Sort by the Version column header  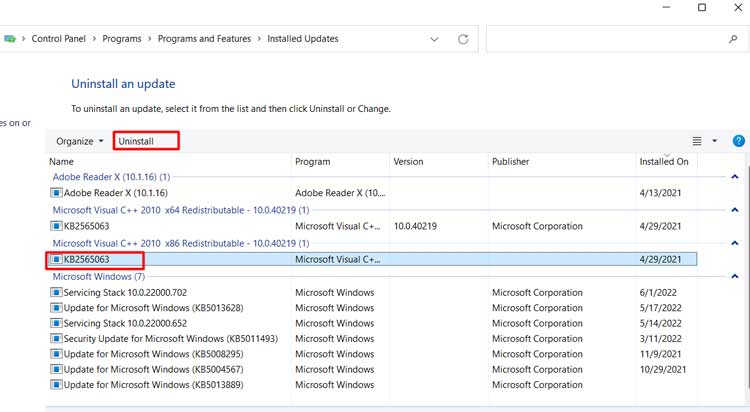408,162
